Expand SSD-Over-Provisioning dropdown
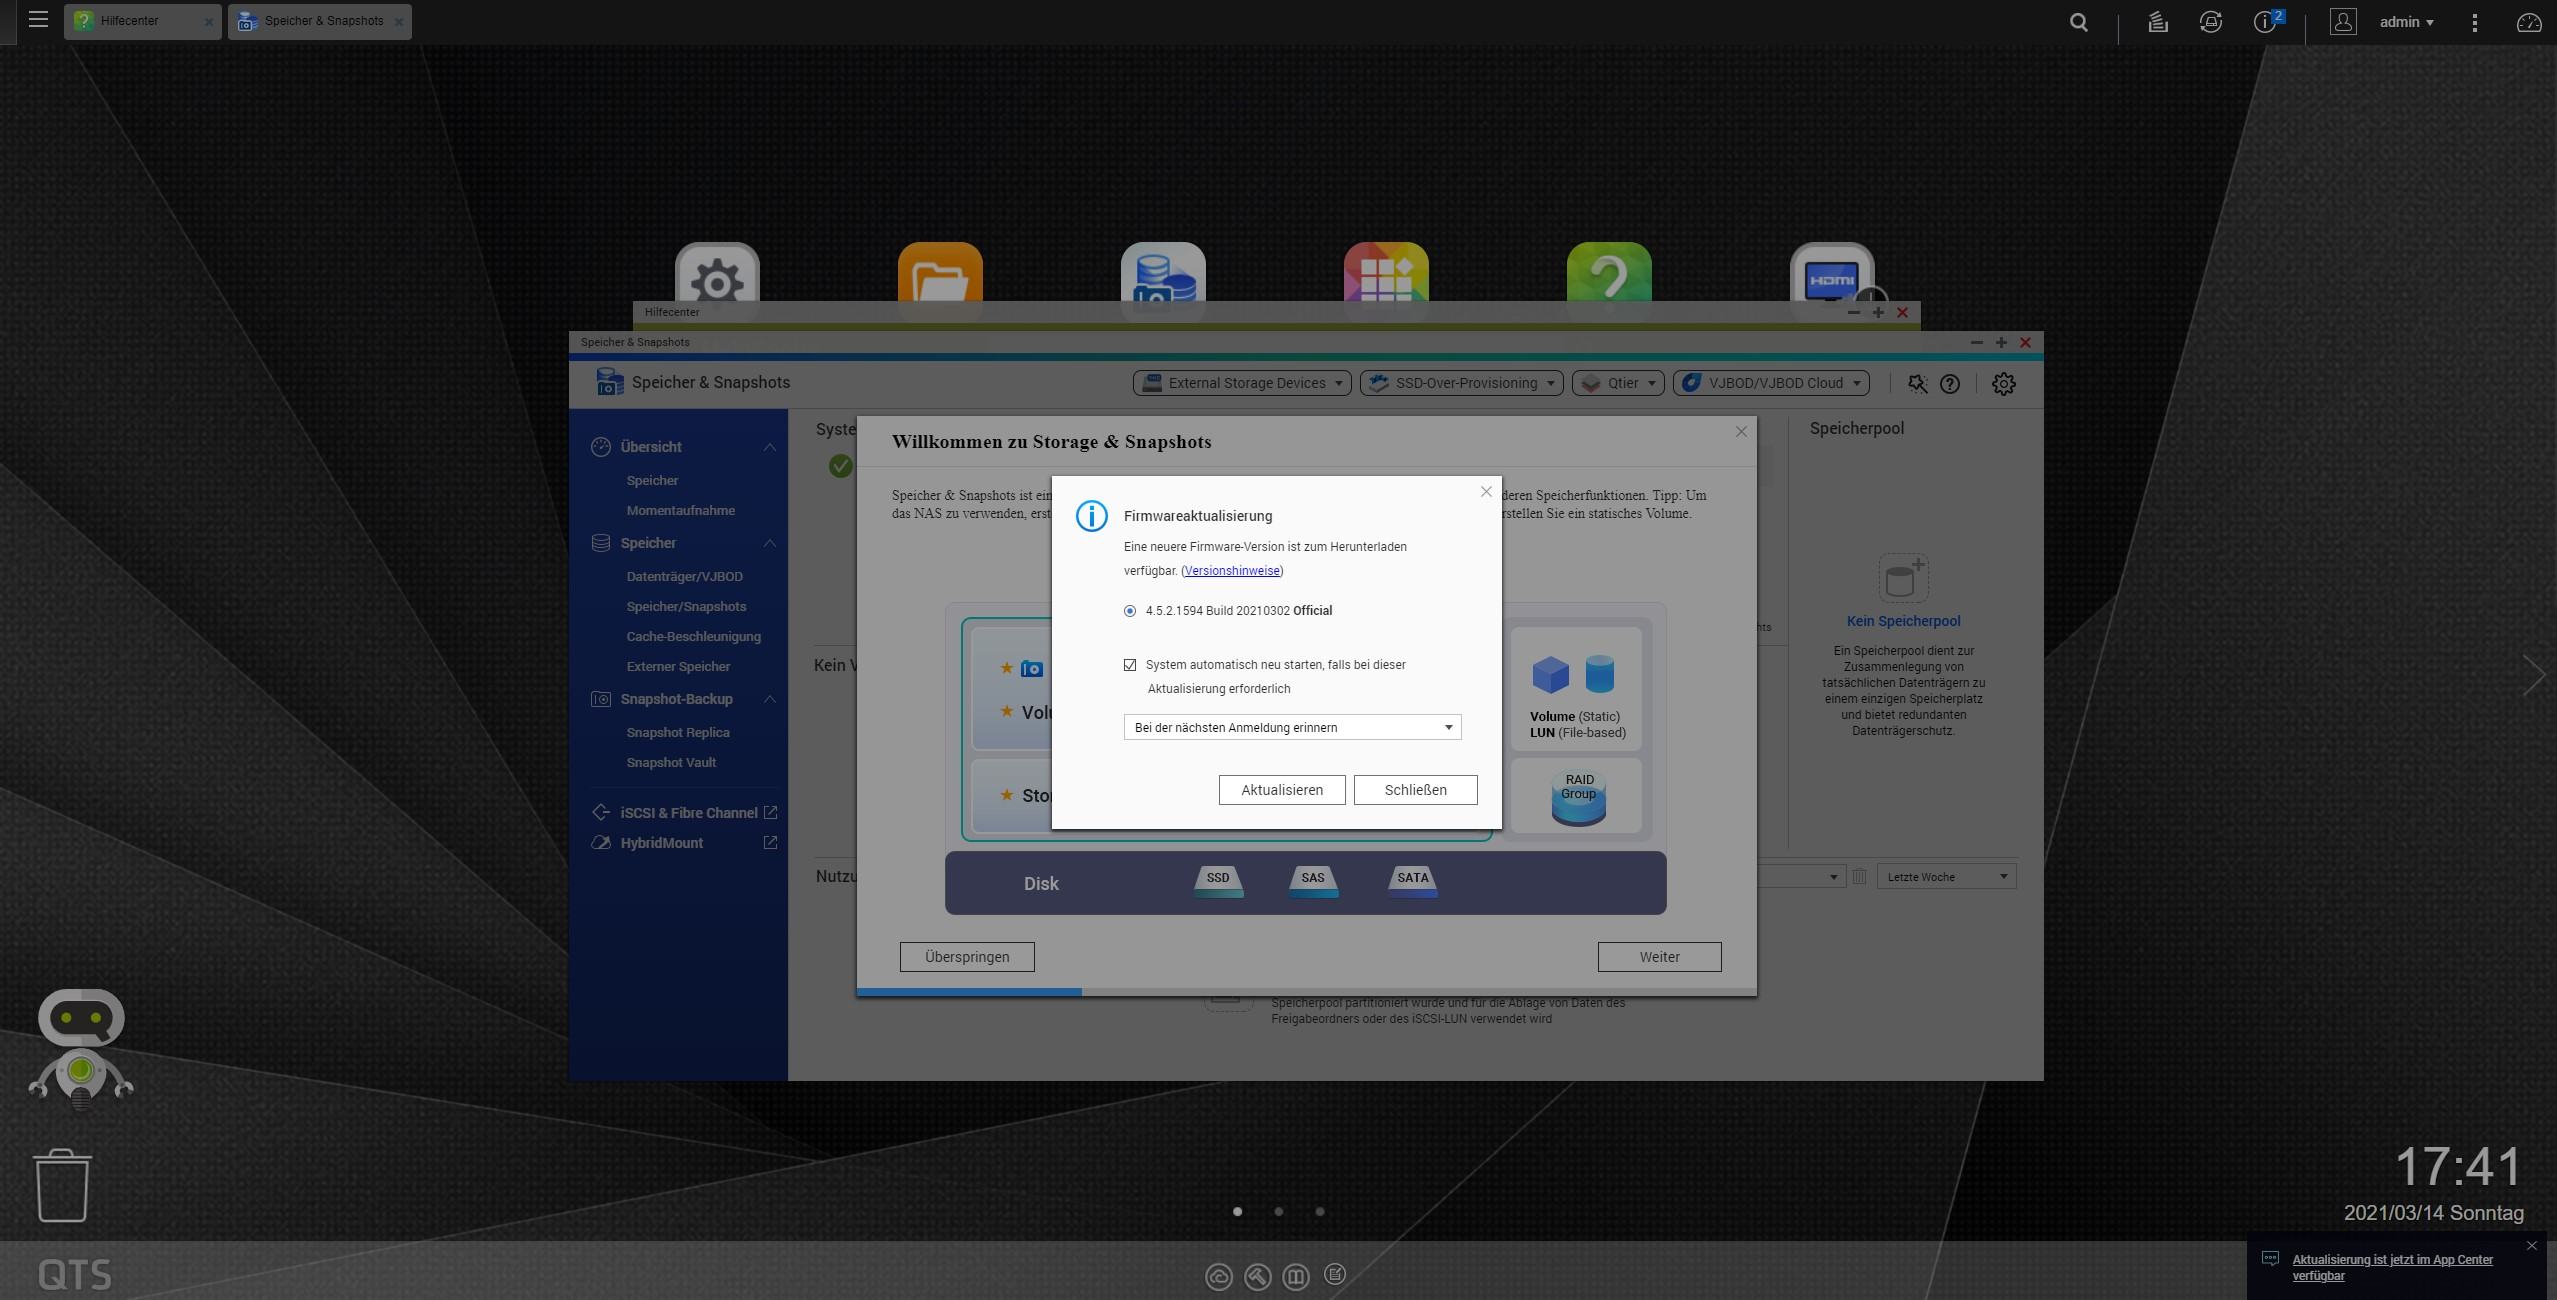Image resolution: width=2557 pixels, height=1300 pixels. (x=1461, y=383)
